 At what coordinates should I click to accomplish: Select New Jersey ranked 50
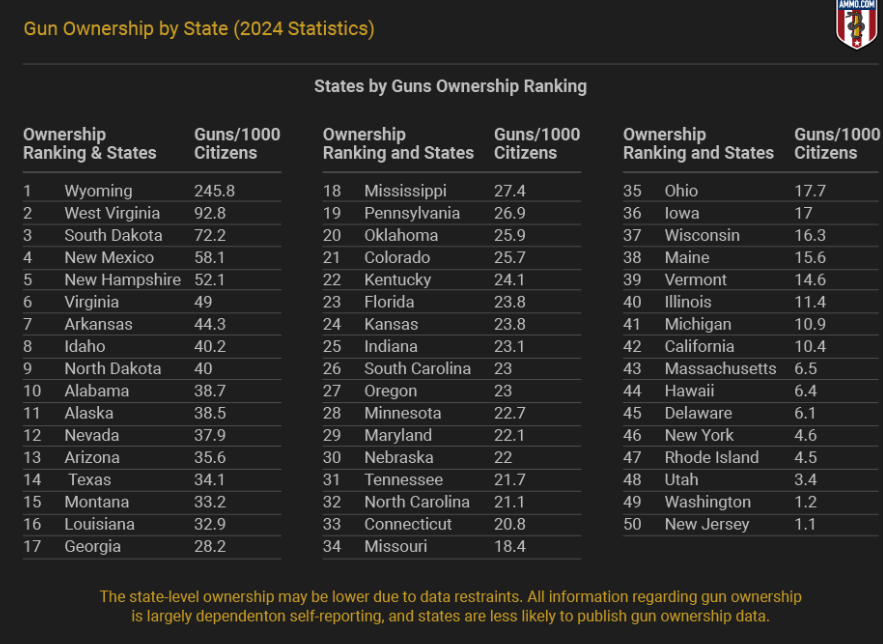click(x=706, y=524)
